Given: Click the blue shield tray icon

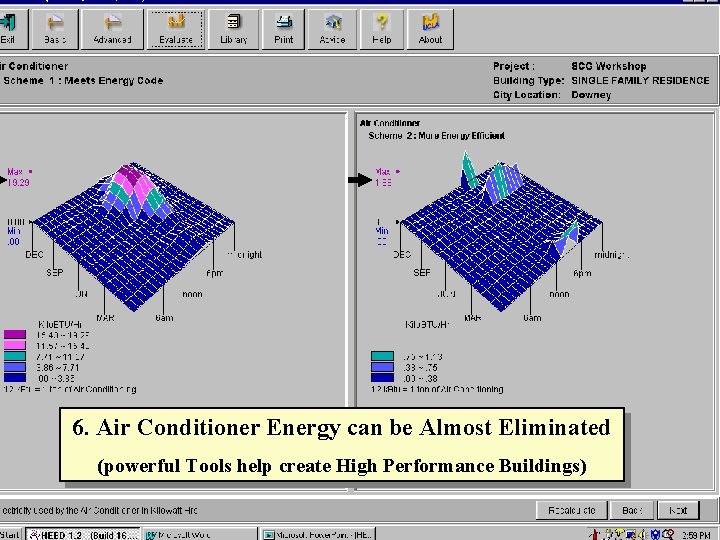Looking at the screenshot, I should coord(655,534).
